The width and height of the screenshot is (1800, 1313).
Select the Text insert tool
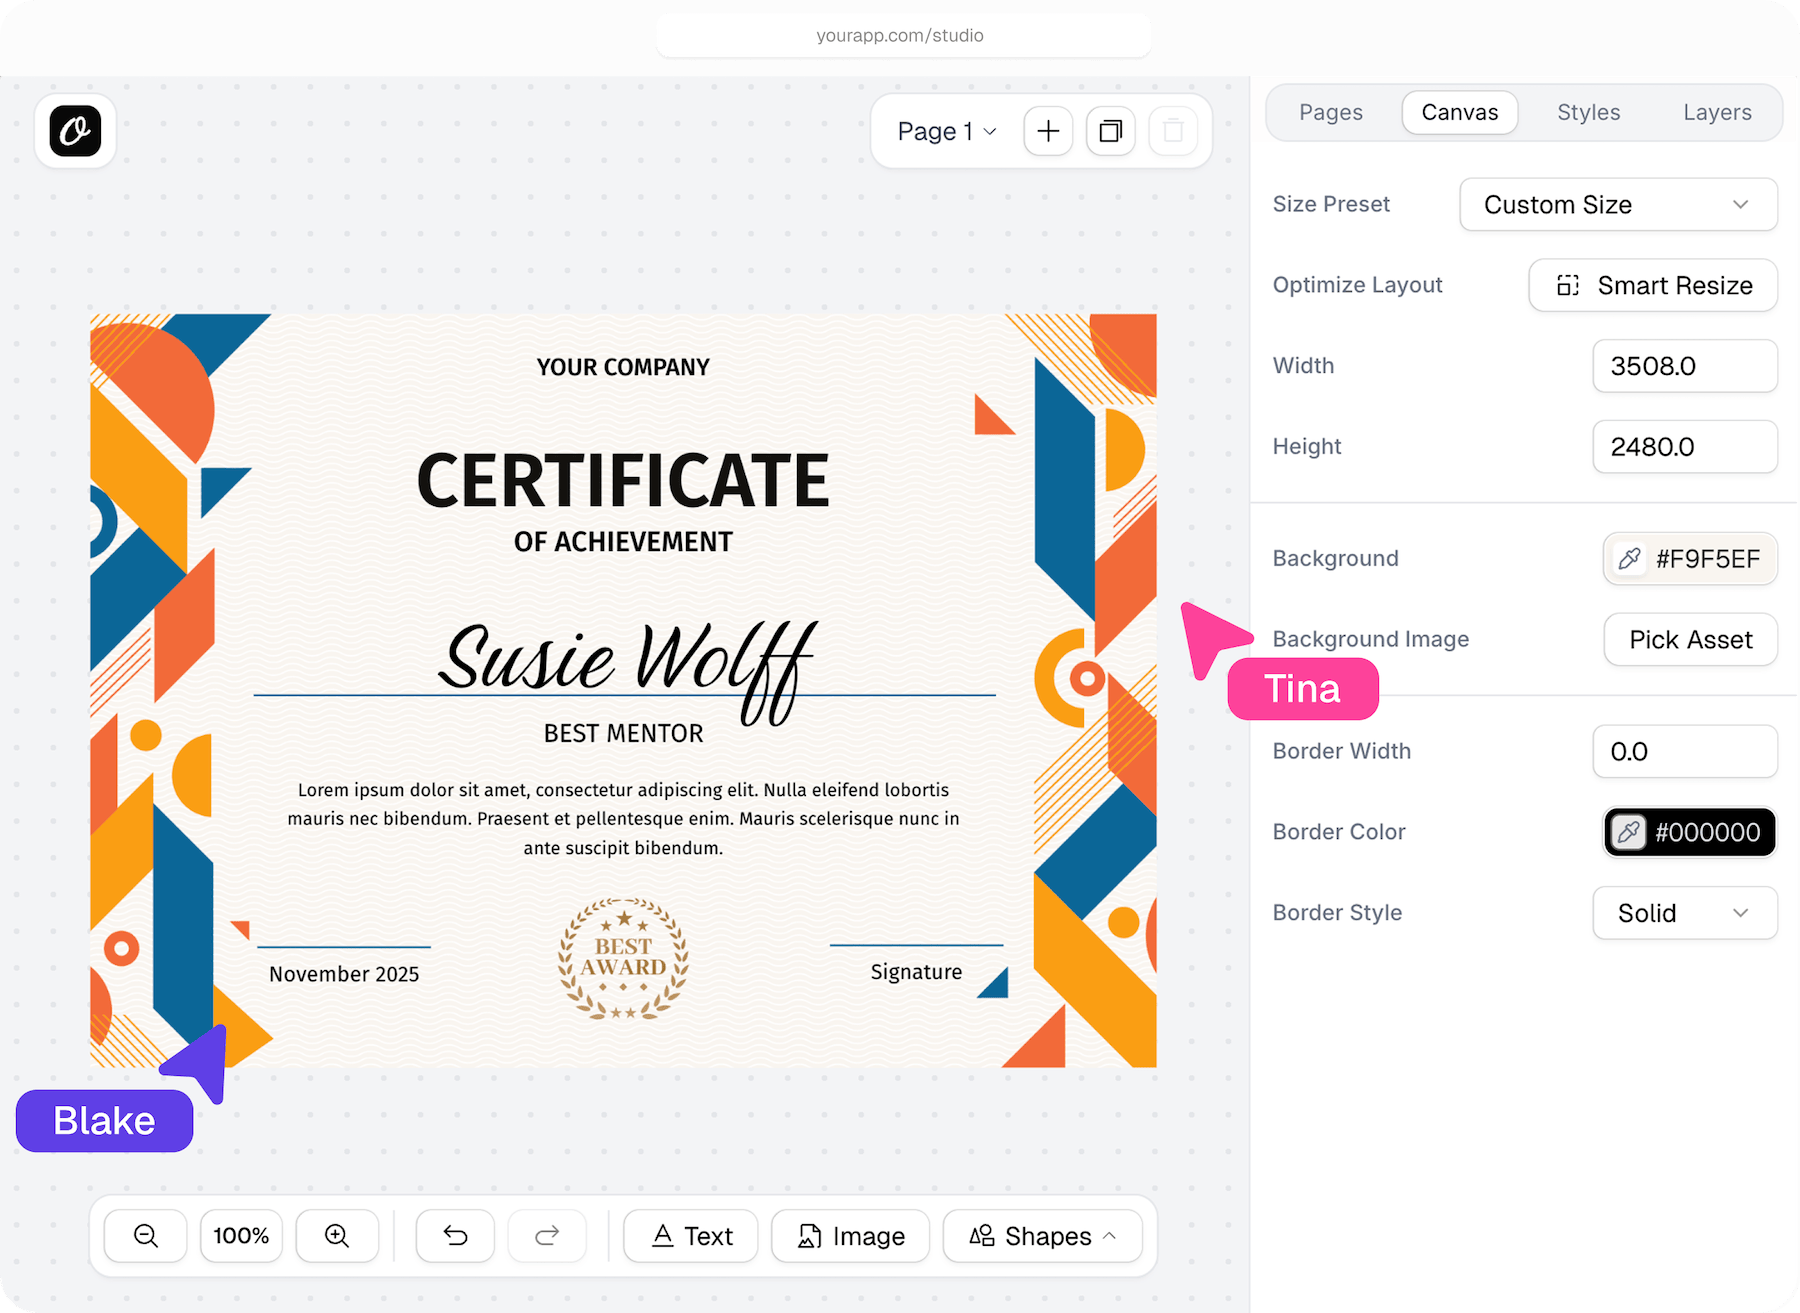tap(690, 1236)
